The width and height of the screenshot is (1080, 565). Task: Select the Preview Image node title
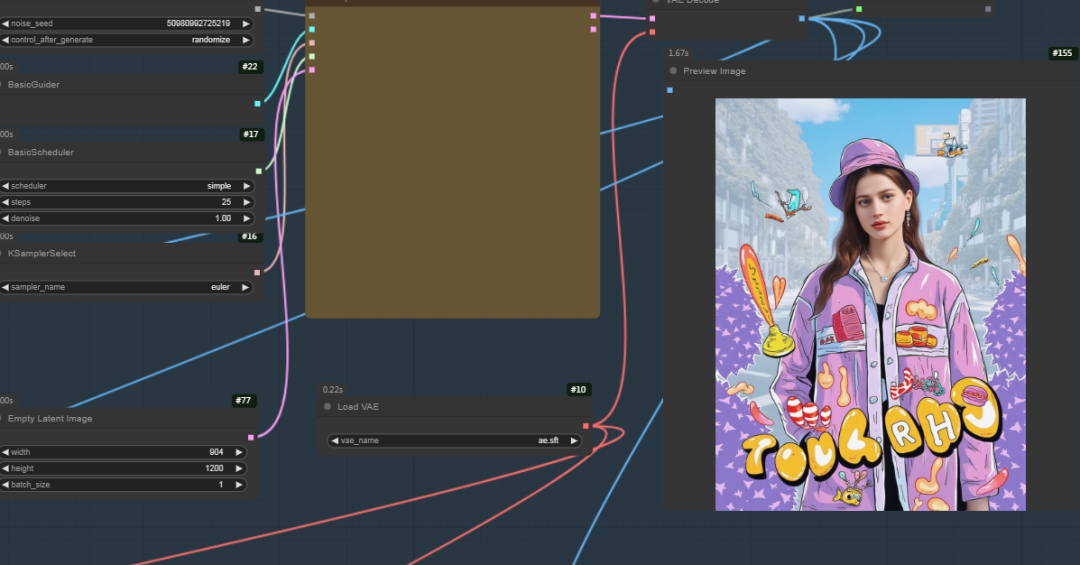714,71
